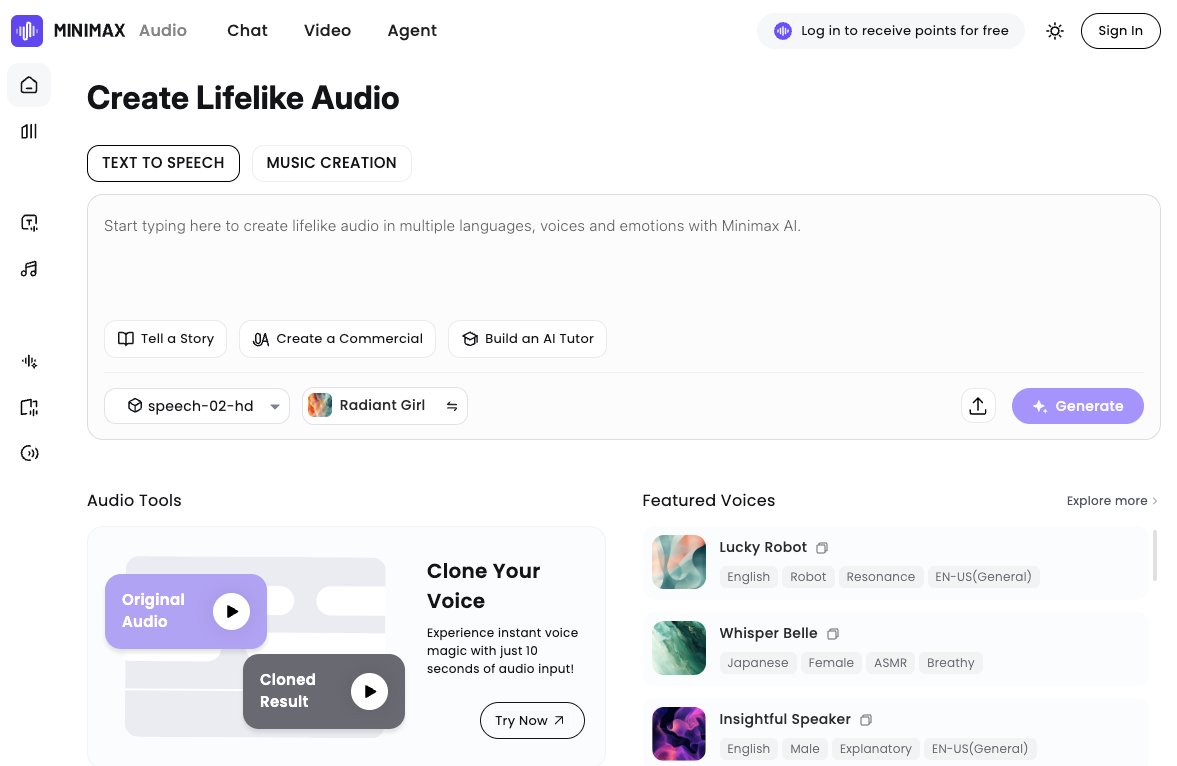1177x766 pixels.
Task: Click the Lucky Robot voice thumbnail
Action: (x=679, y=562)
